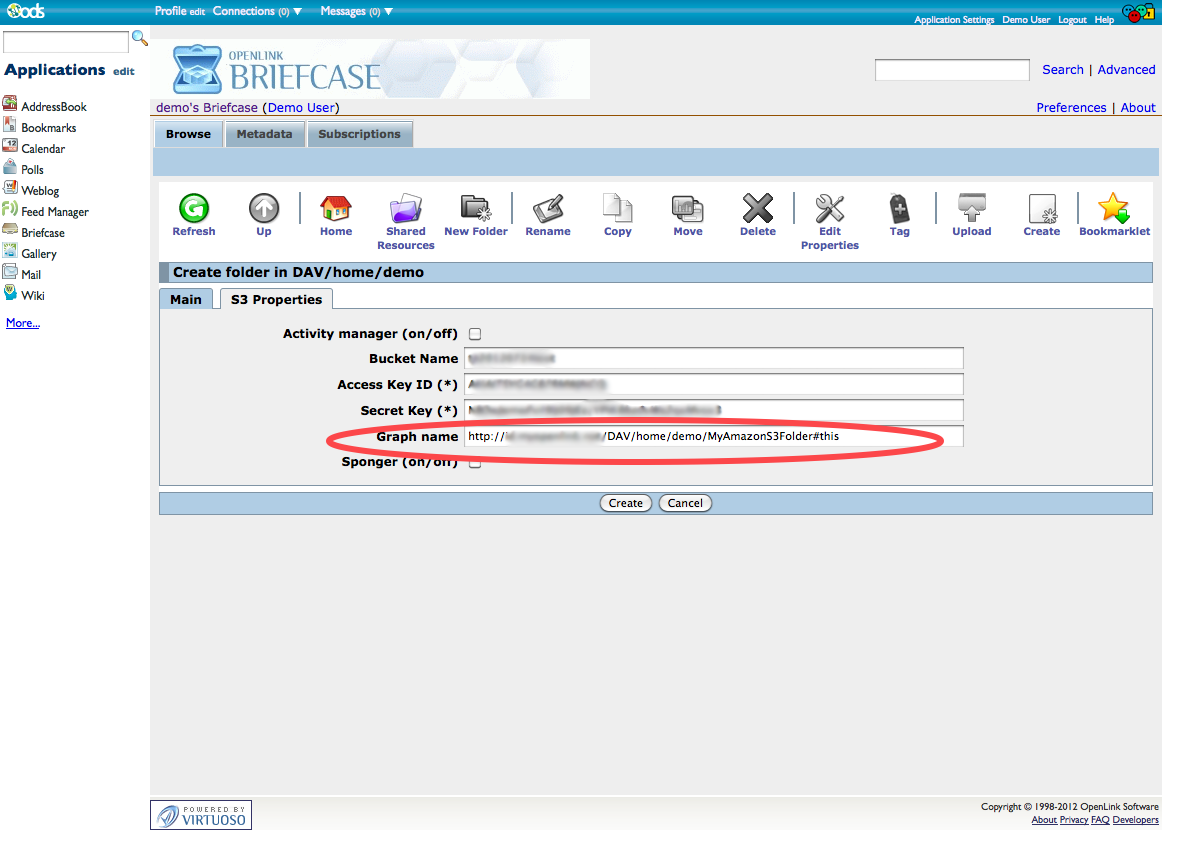Open the Bookmarklet star icon
The image size is (1180, 850).
pyautogui.click(x=1113, y=208)
